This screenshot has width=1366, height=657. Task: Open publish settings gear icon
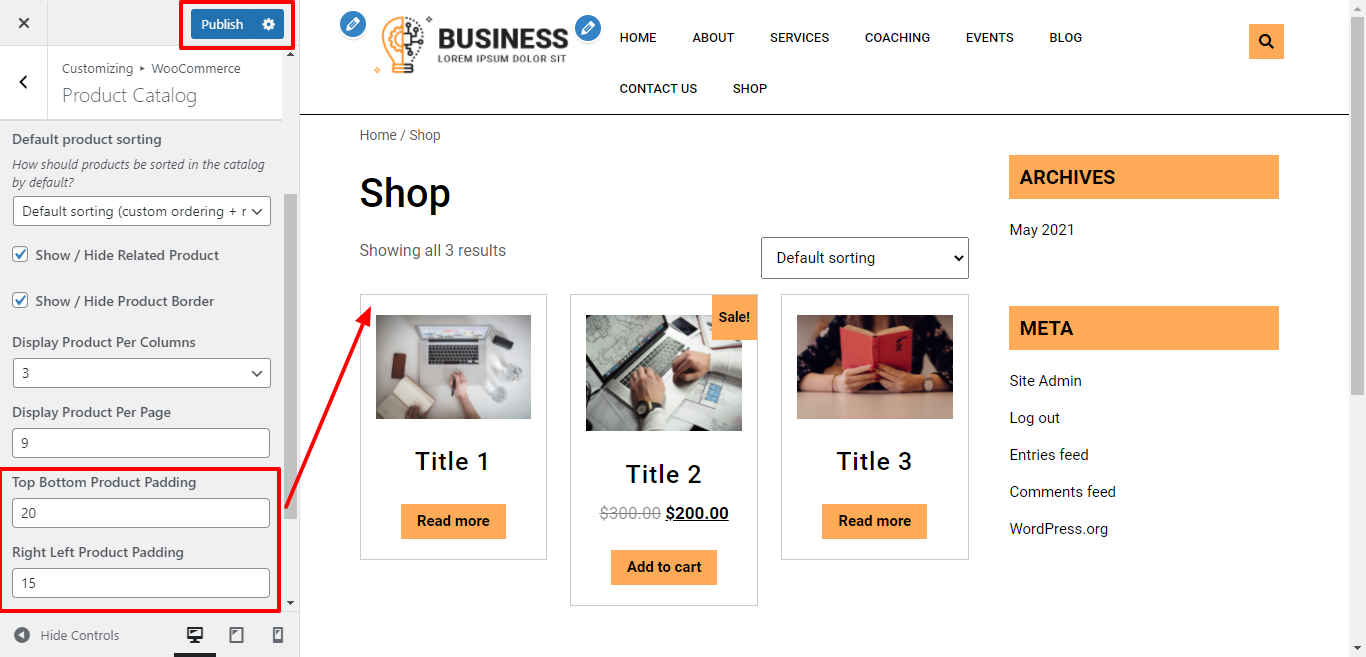[x=268, y=24]
